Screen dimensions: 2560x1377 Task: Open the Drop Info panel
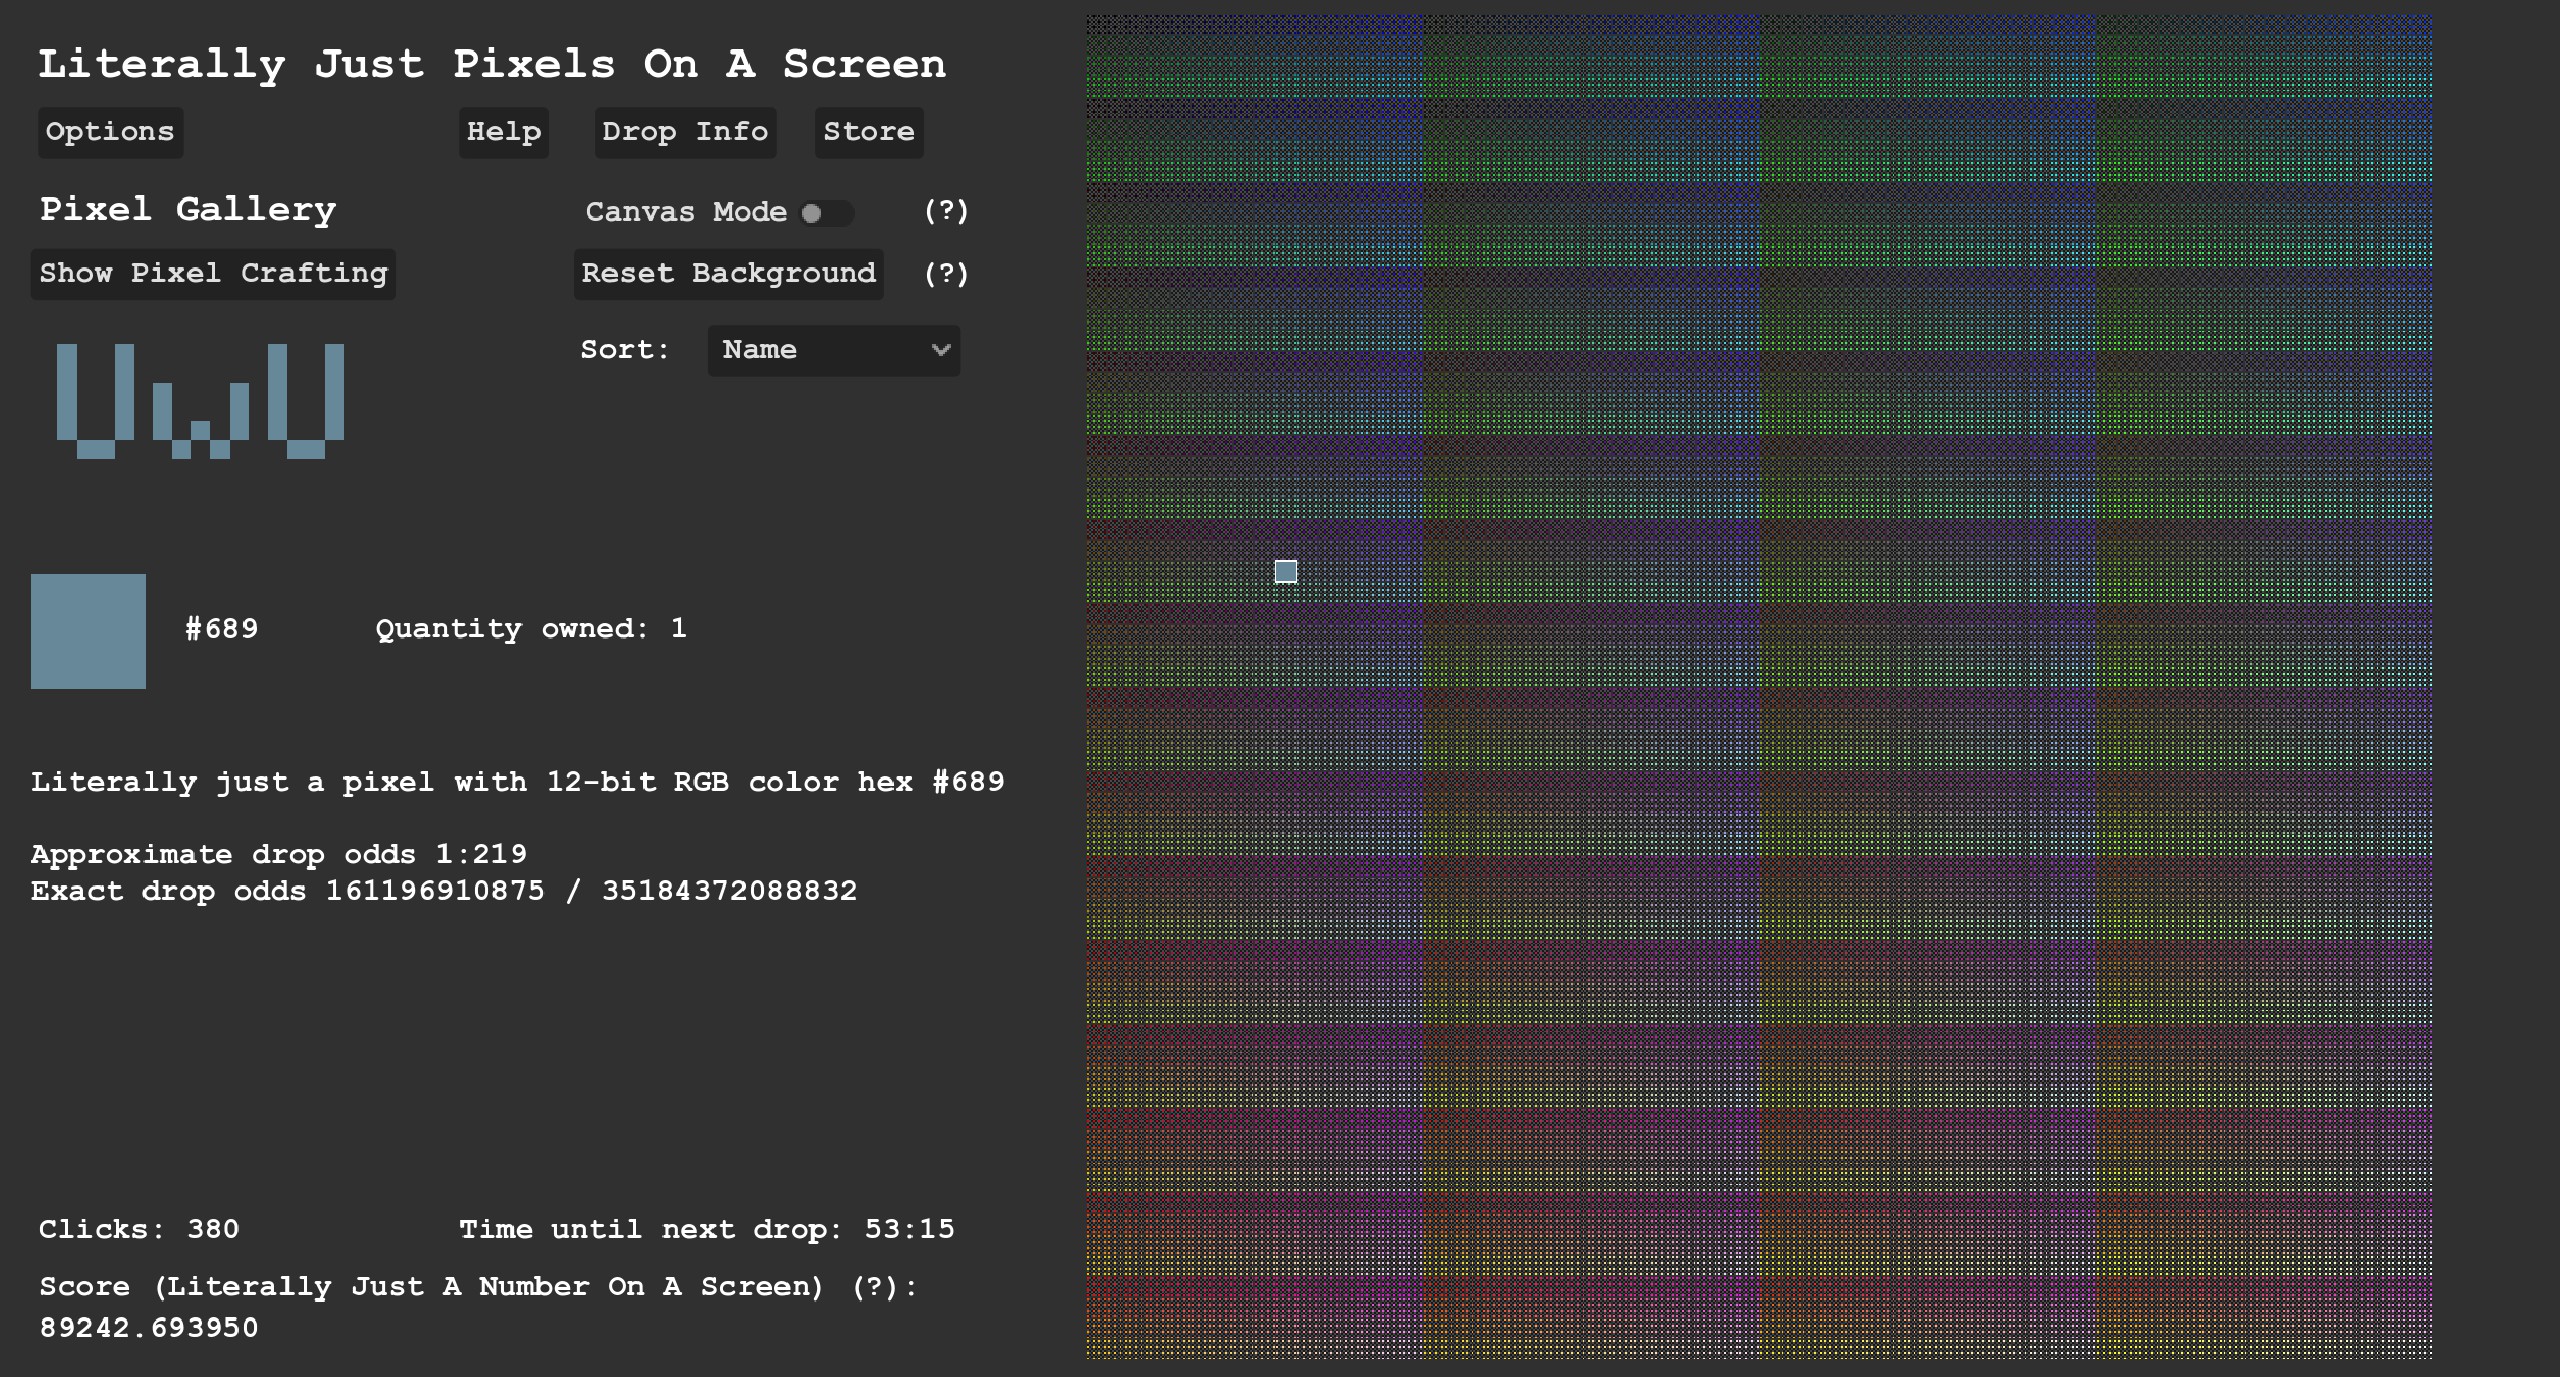(685, 132)
